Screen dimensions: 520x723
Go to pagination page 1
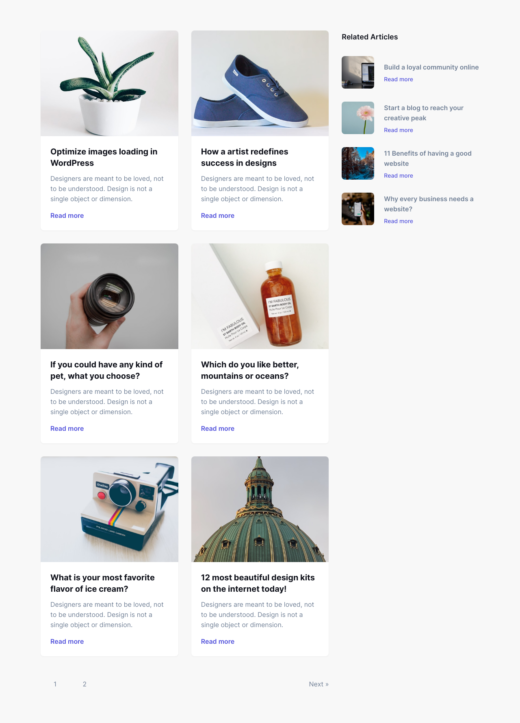click(55, 684)
